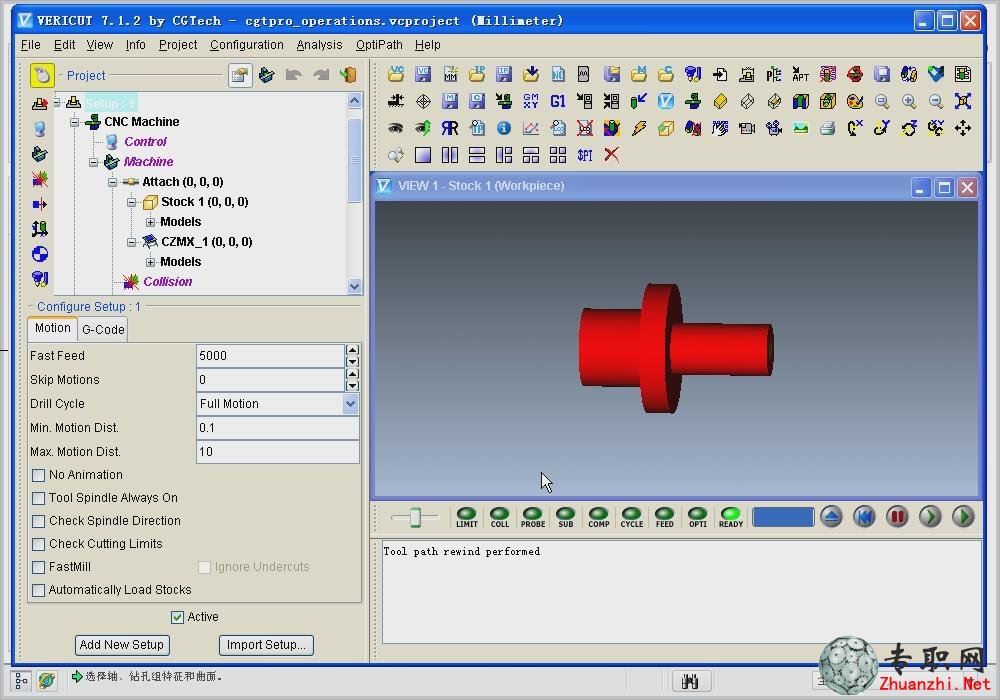This screenshot has height=700, width=1000.
Task: Collapse the Stock 1 (0, 0, 0) node
Action: click(x=131, y=202)
